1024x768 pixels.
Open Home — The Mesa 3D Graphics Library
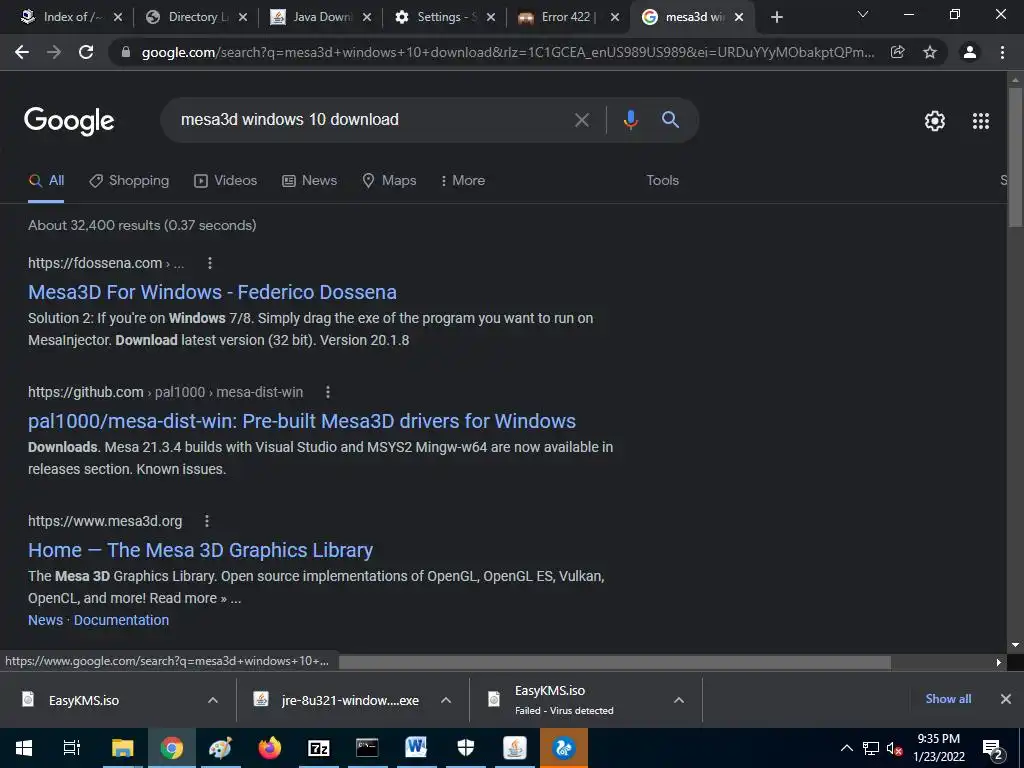point(200,550)
